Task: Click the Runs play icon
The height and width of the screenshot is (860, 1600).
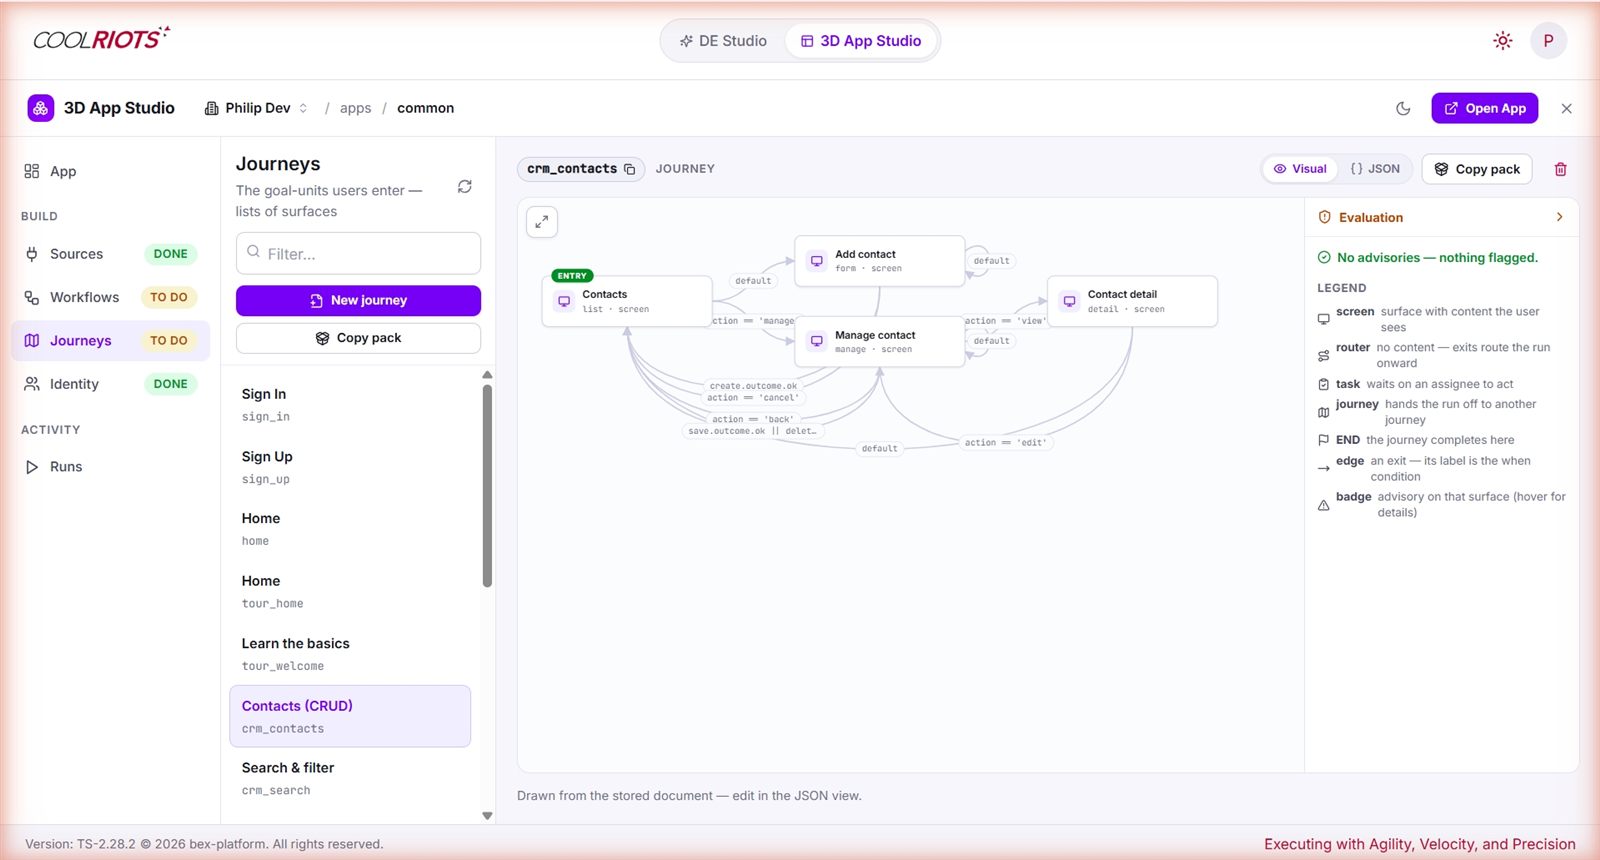Action: (32, 467)
